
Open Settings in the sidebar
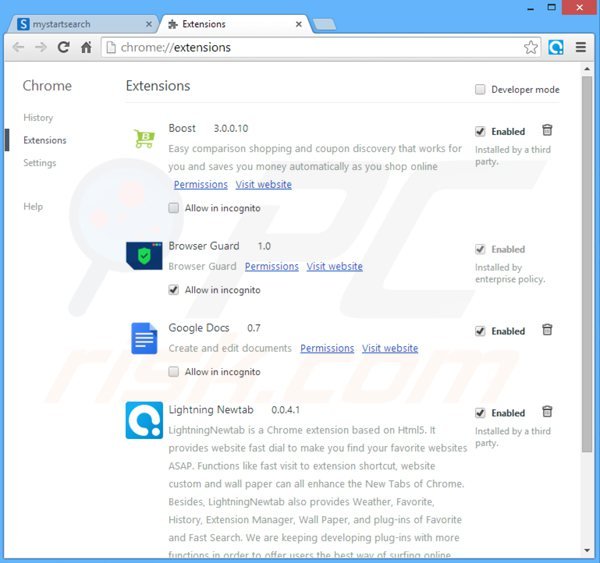(x=40, y=163)
